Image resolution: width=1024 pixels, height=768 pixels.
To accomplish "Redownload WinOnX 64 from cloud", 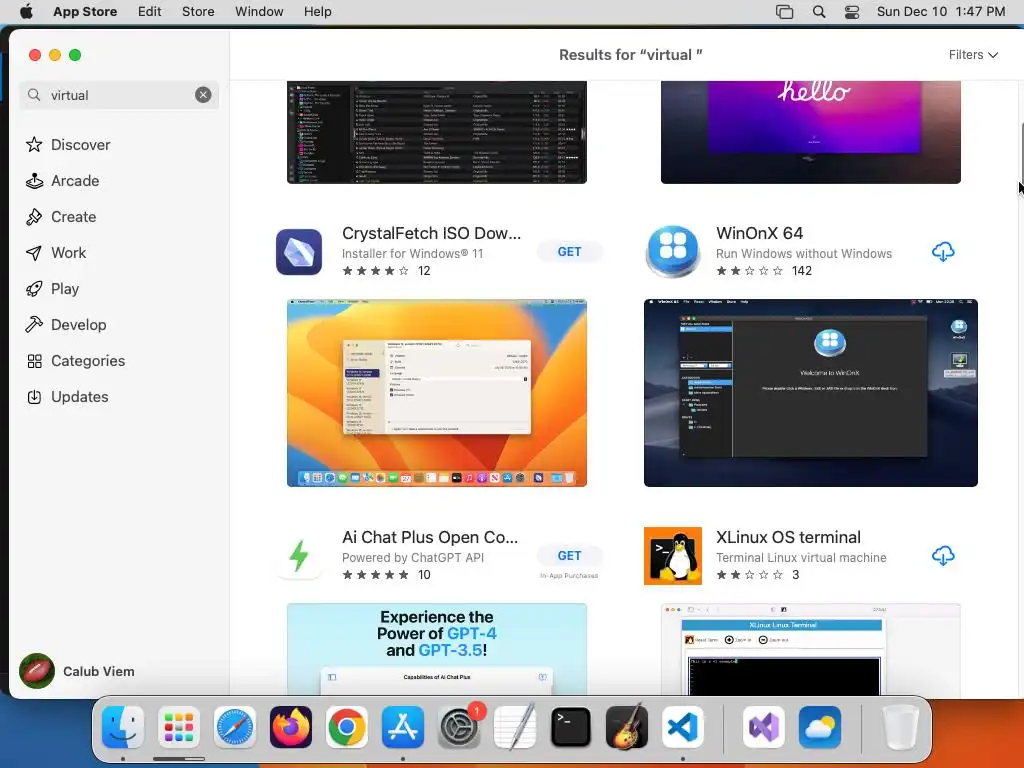I will tap(943, 251).
